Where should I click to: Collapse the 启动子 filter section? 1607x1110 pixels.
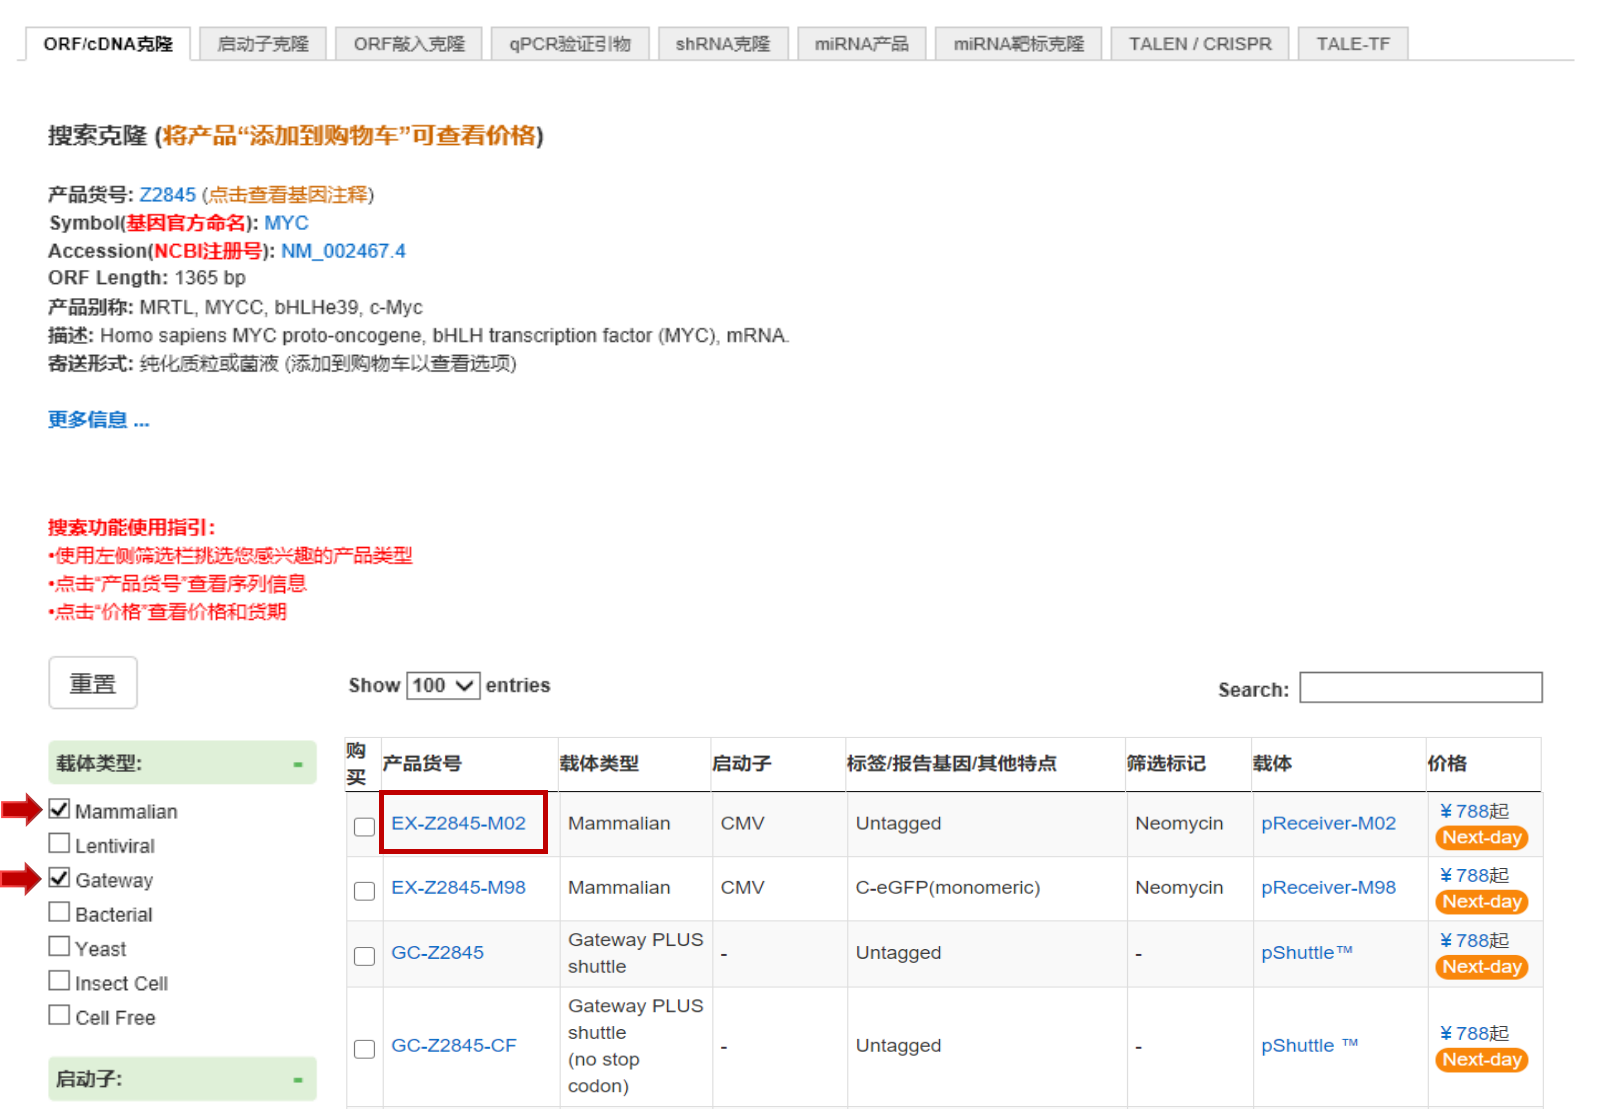click(x=298, y=1079)
